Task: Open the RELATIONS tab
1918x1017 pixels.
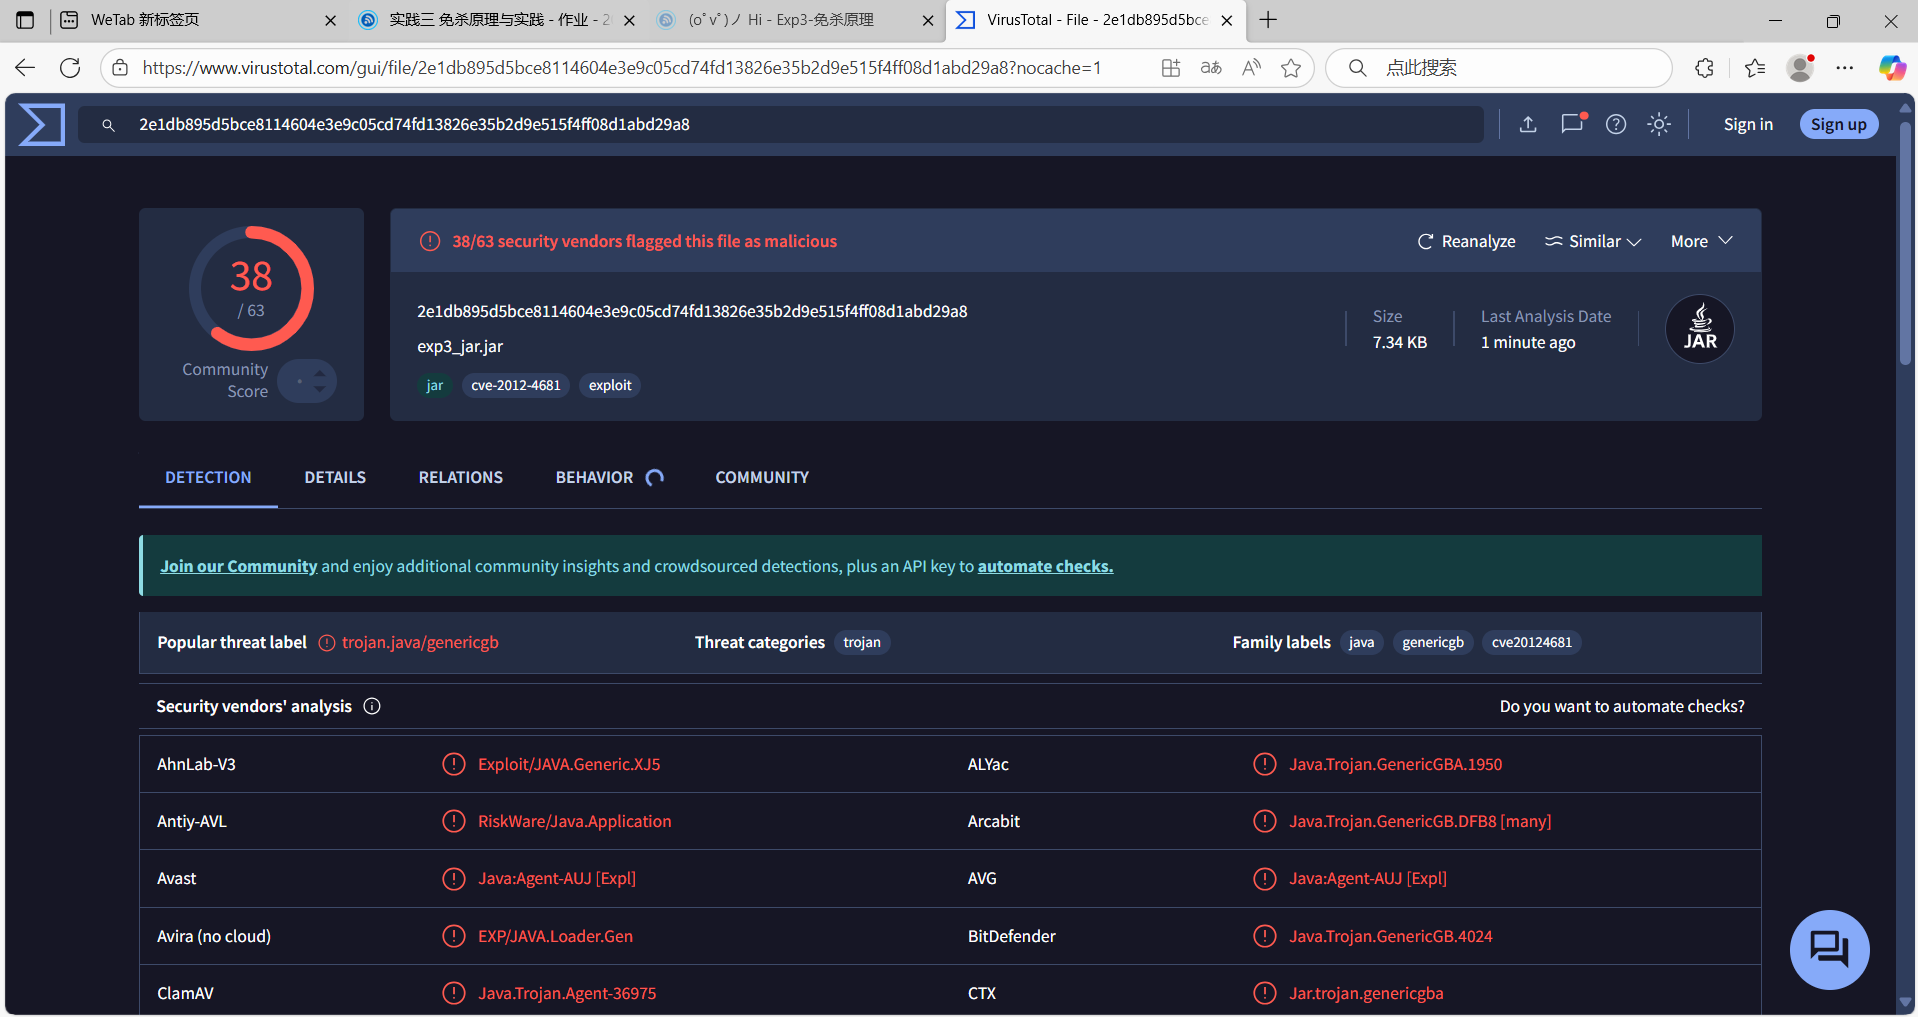Action: 461,478
